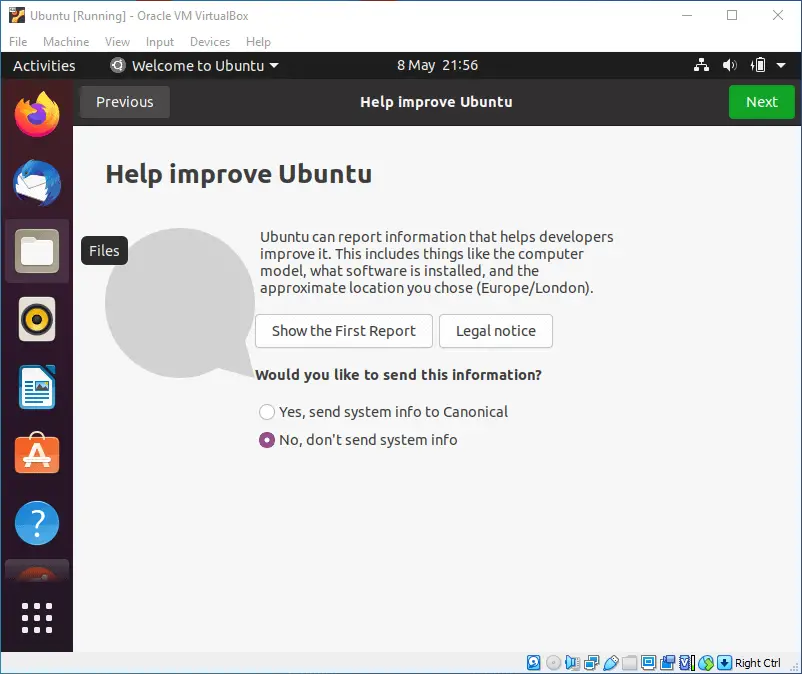Select 'Yes, send system info to Canonical'
The width and height of the screenshot is (802, 674).
coord(384,412)
